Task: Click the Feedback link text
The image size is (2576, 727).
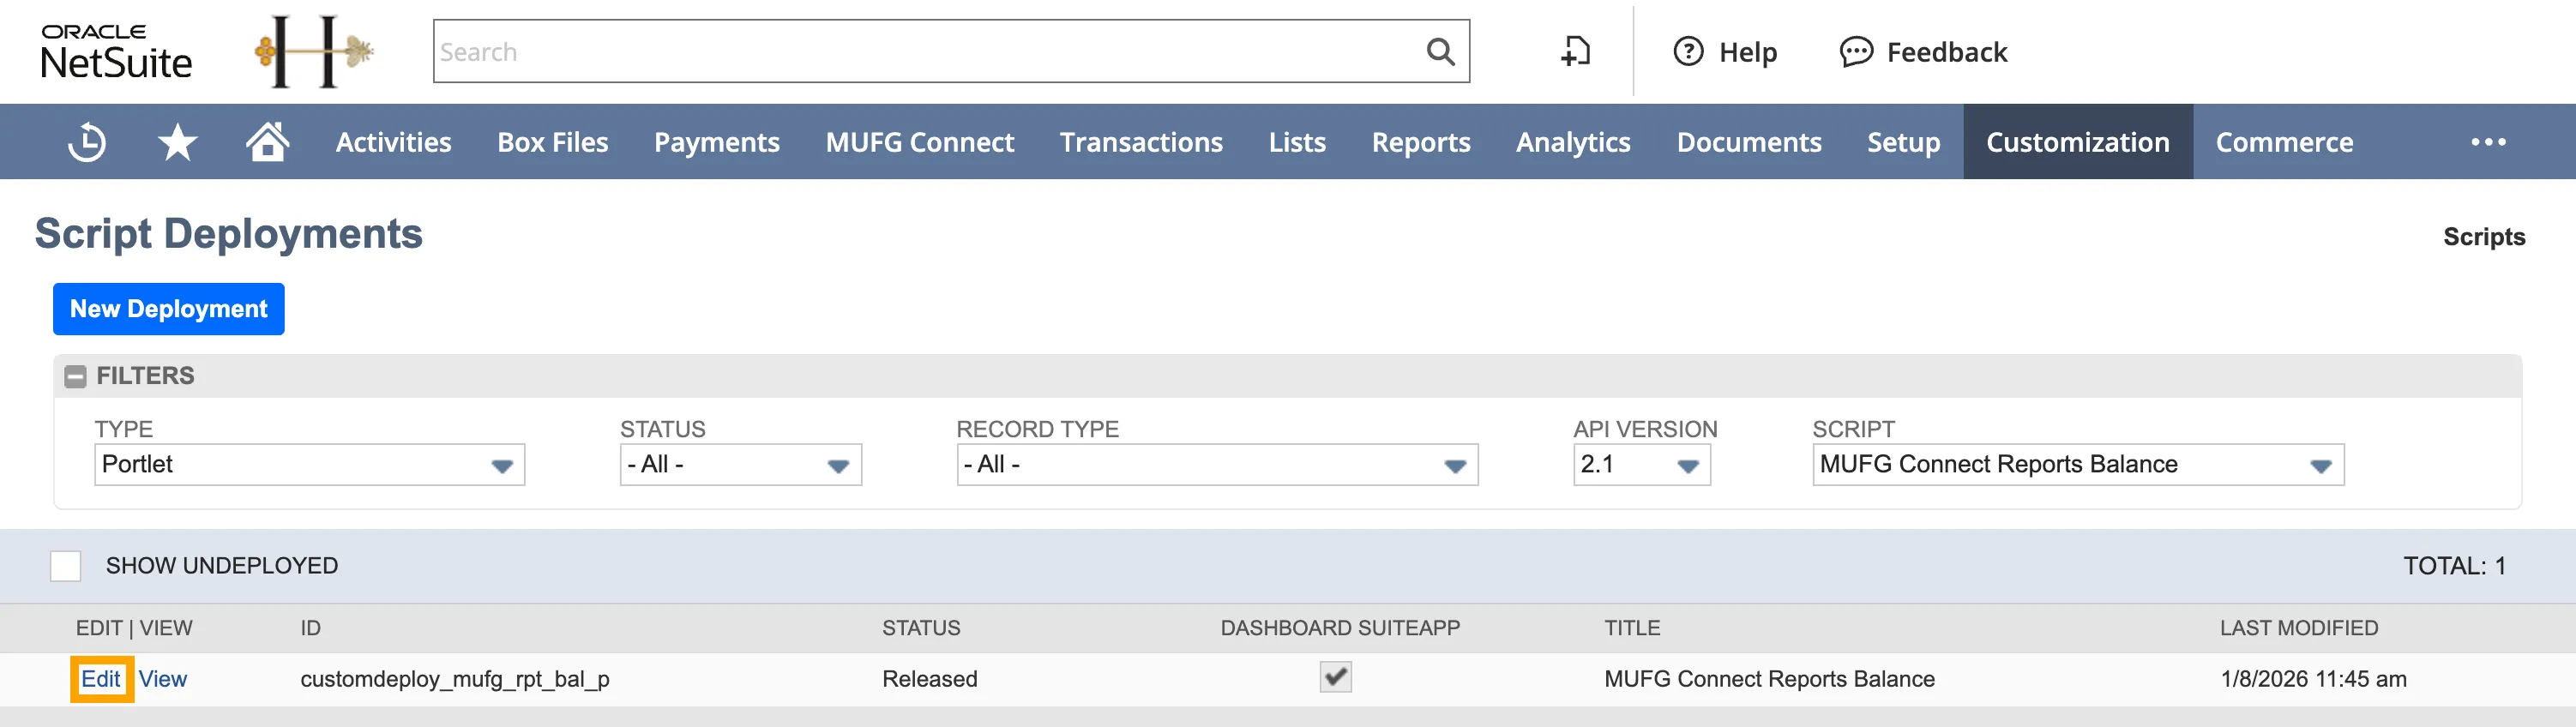Action: tap(1947, 52)
